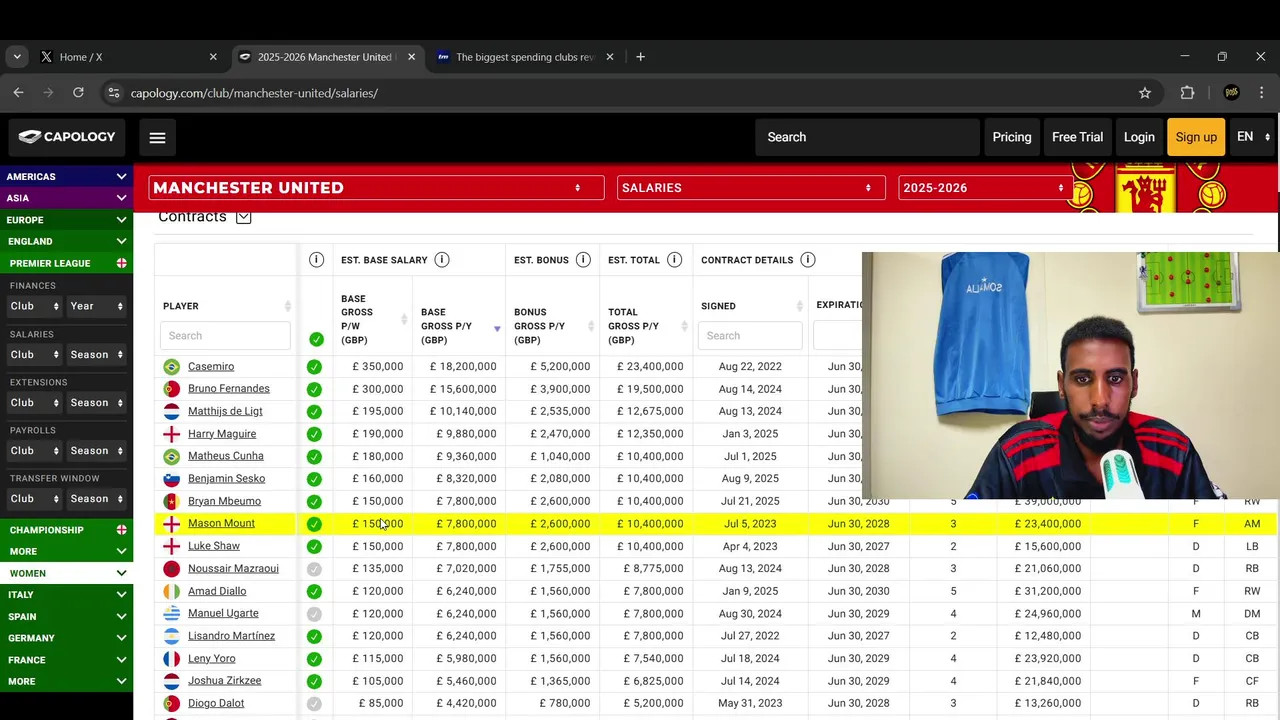Image resolution: width=1280 pixels, height=720 pixels.
Task: Click the Player column search box
Action: click(225, 336)
